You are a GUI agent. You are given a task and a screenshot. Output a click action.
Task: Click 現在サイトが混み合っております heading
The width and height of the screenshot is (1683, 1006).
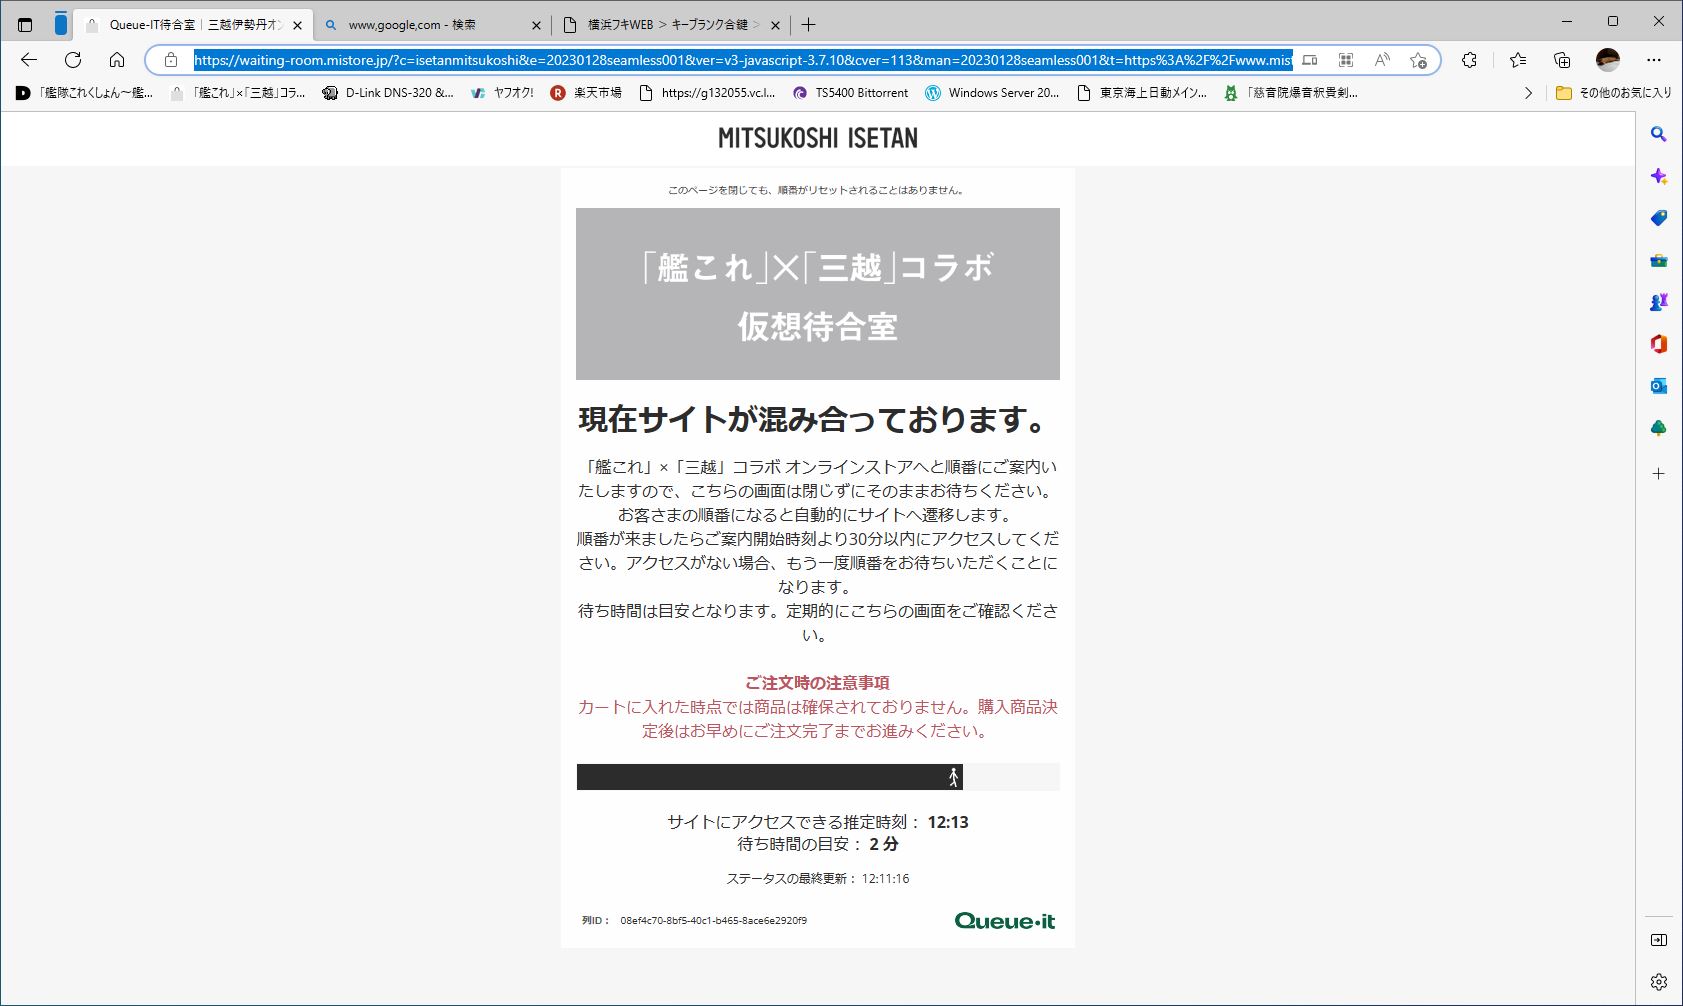(x=813, y=420)
